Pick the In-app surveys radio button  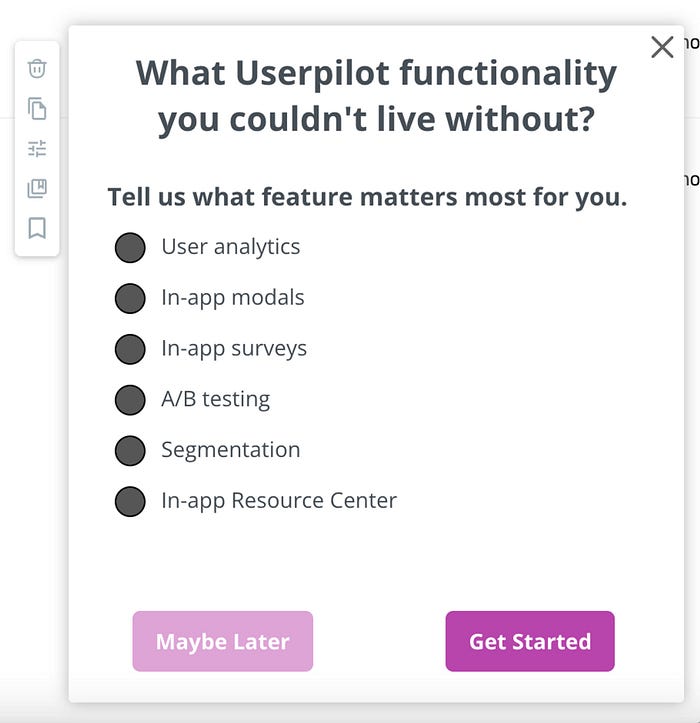(130, 349)
